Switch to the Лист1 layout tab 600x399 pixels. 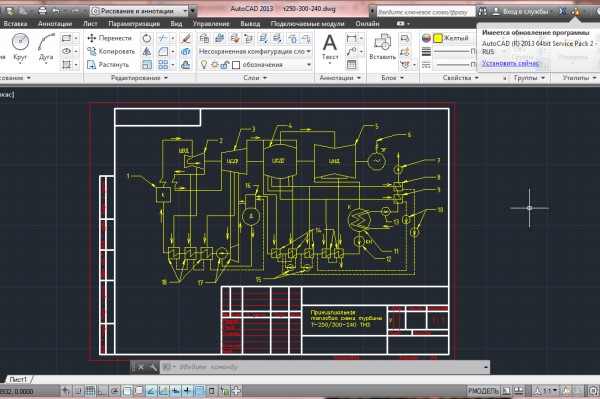[18, 379]
